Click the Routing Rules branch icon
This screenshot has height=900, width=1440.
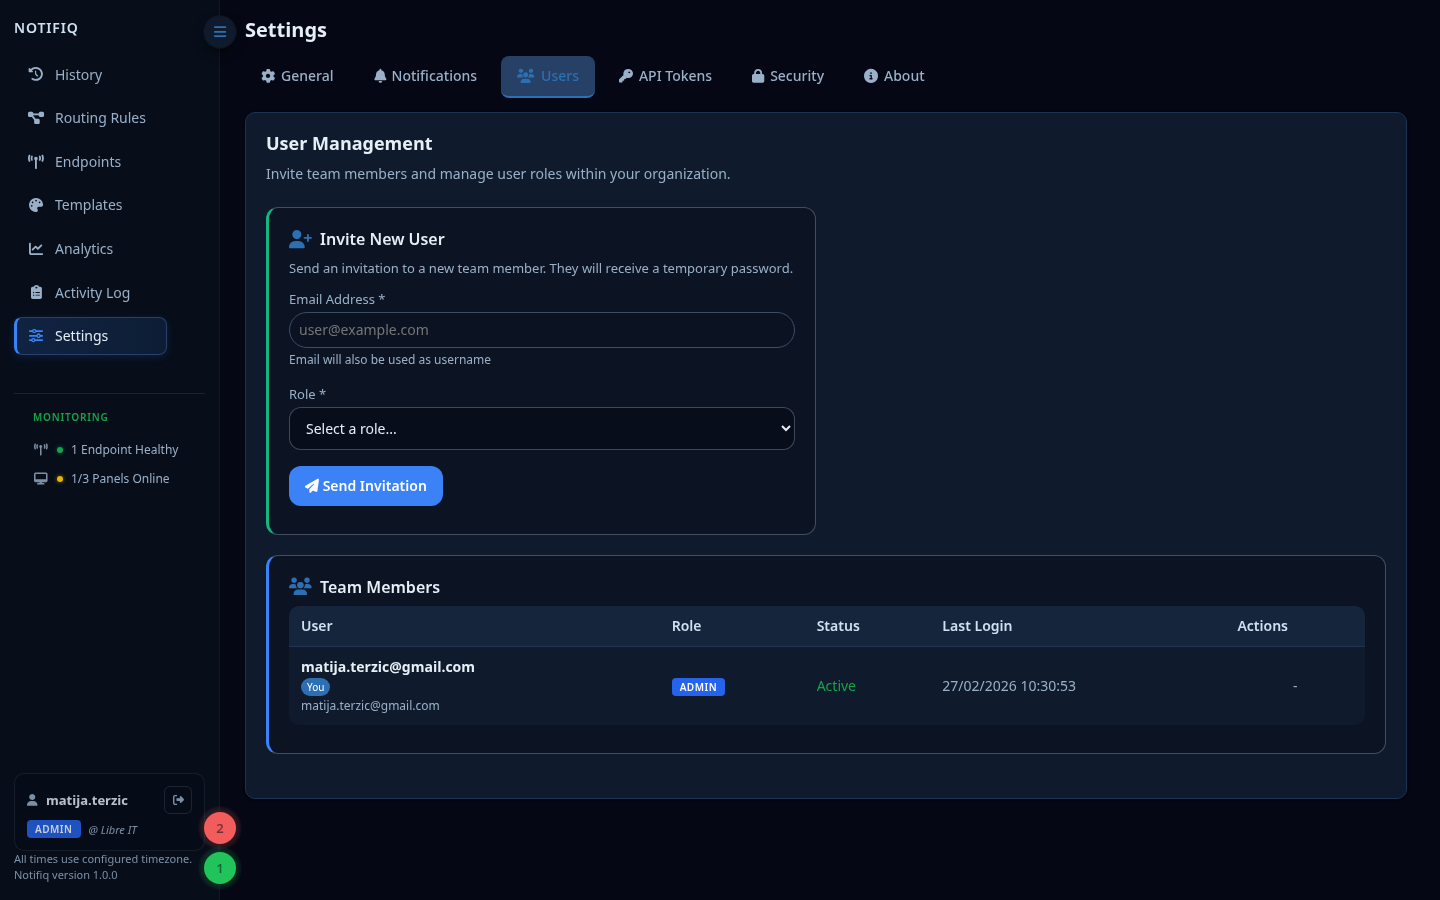click(36, 118)
